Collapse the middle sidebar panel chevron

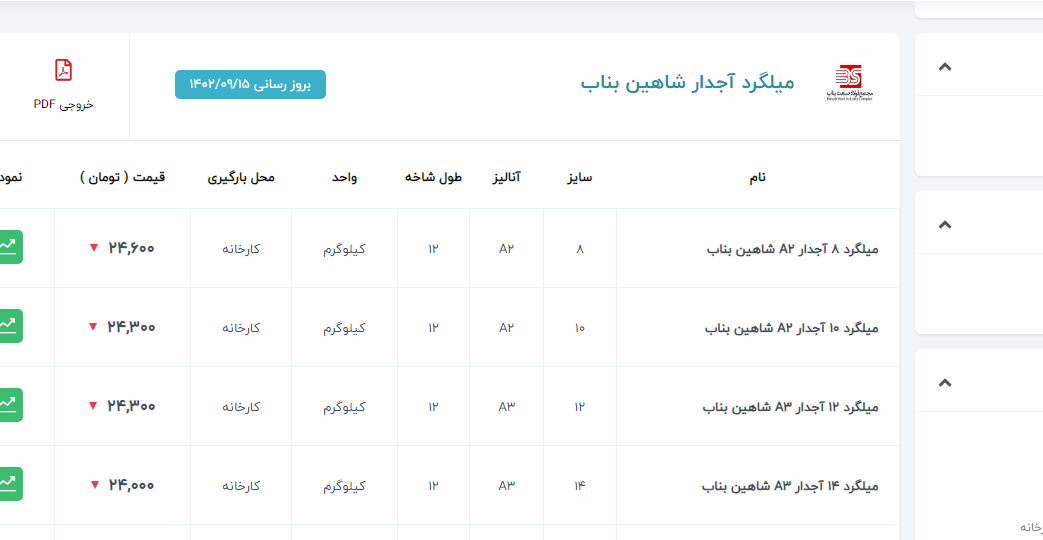click(x=944, y=224)
